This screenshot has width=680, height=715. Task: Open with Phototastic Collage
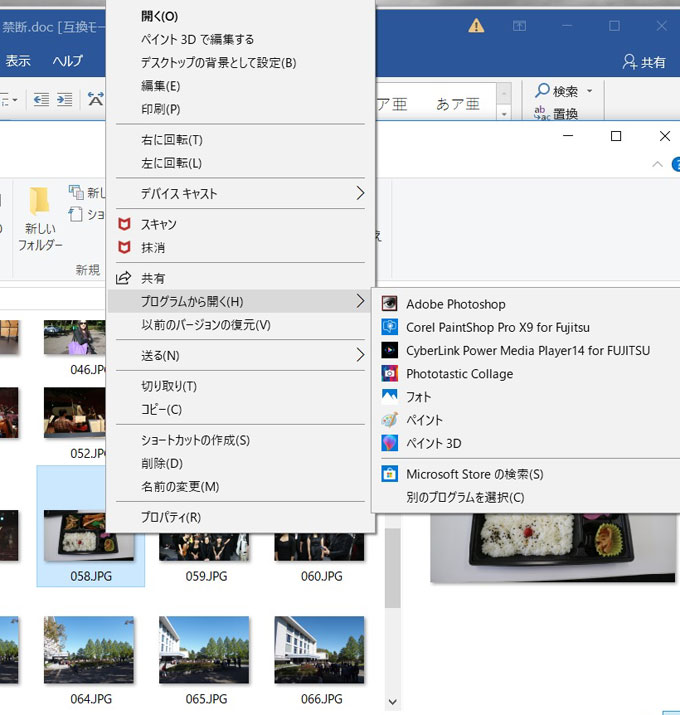459,374
